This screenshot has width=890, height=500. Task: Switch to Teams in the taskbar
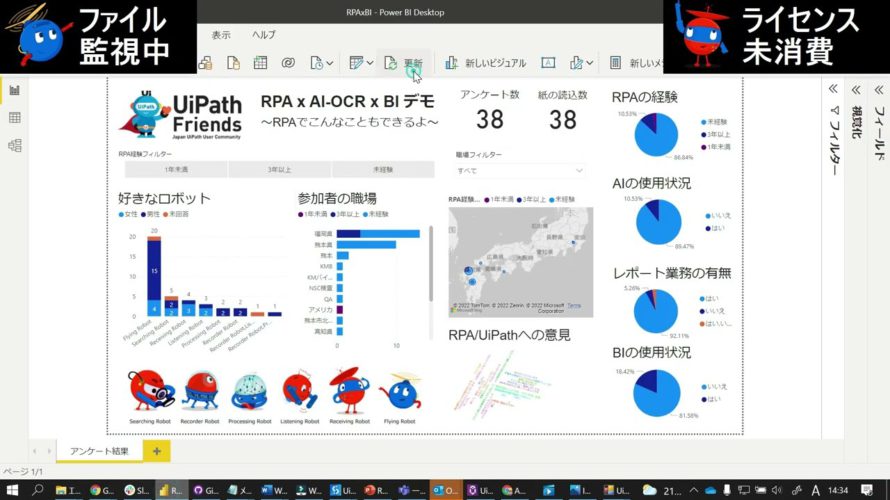[x=412, y=490]
